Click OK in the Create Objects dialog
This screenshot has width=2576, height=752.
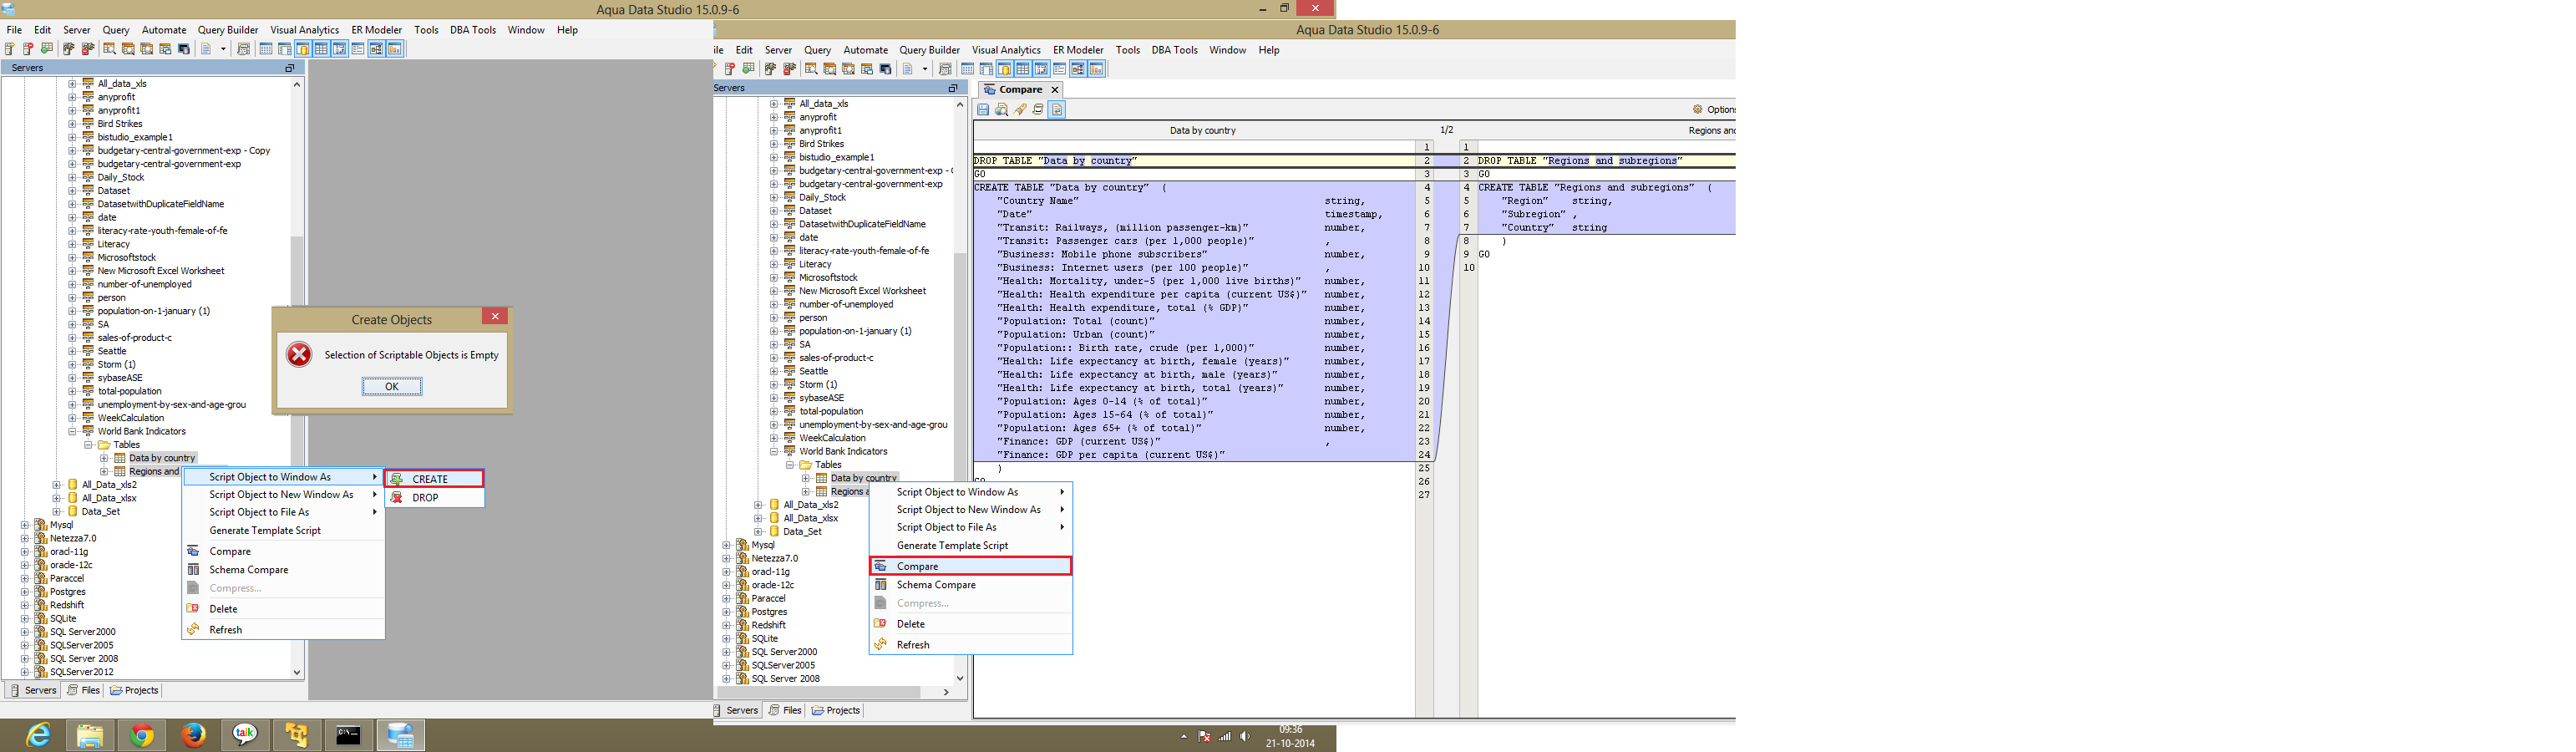tap(392, 387)
